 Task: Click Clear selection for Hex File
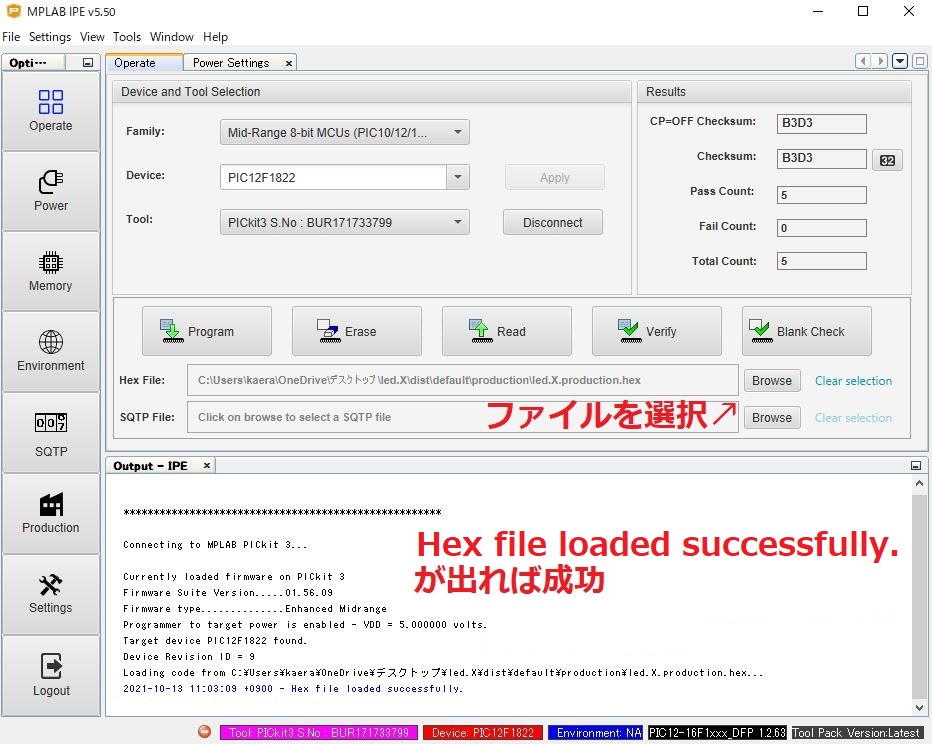[853, 380]
